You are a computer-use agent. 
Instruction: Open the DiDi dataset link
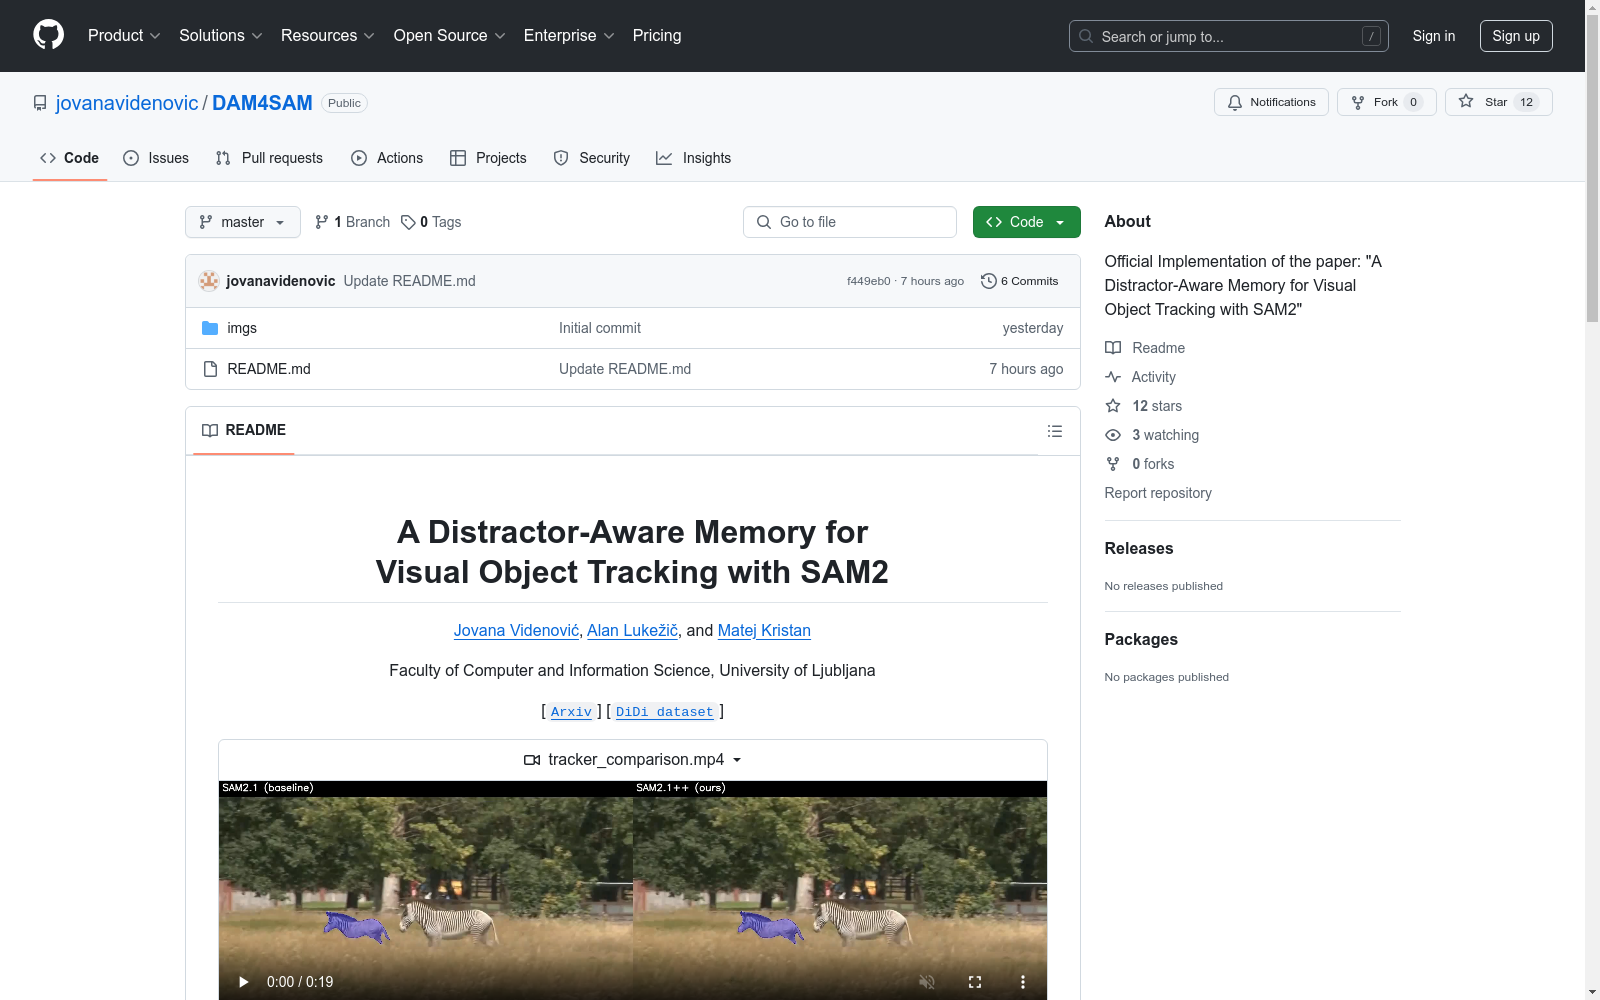coord(665,712)
